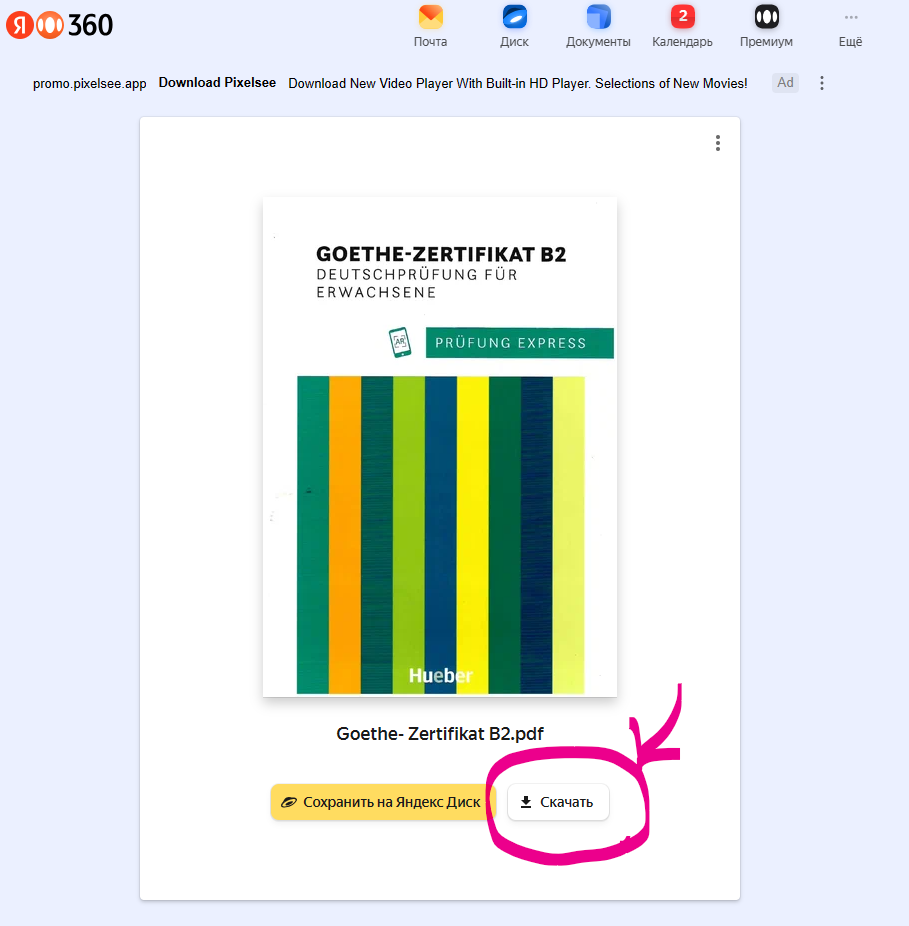Click the ad description about HD Player
This screenshot has width=909, height=926.
[x=518, y=83]
